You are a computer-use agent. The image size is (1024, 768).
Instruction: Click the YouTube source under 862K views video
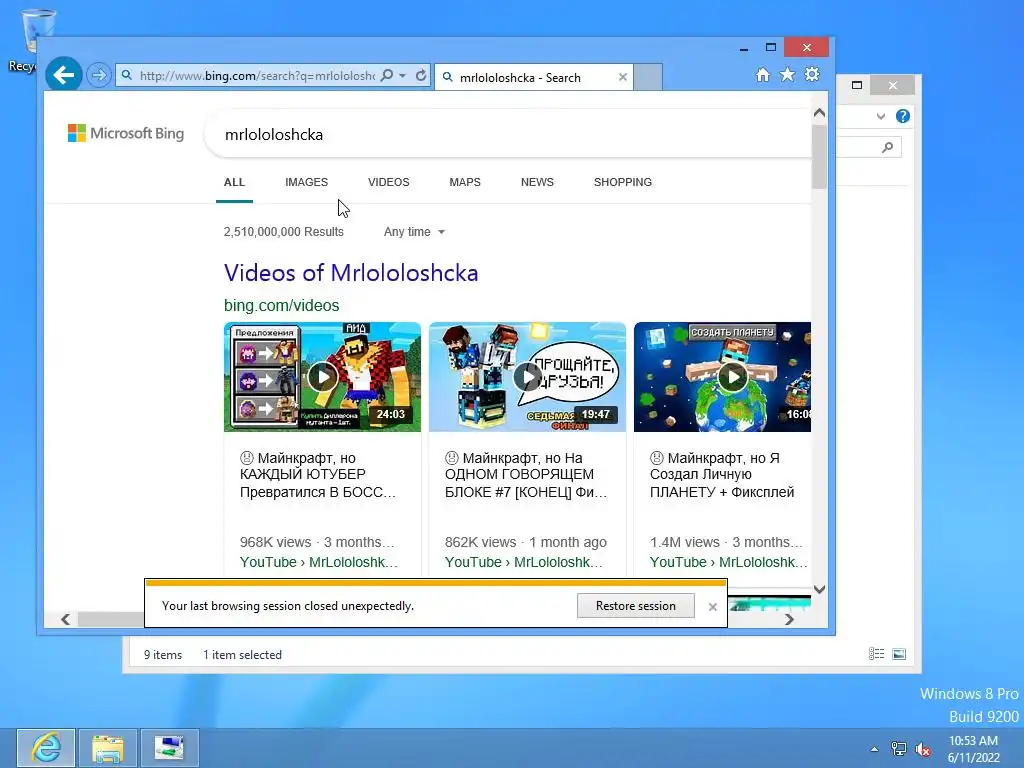click(x=524, y=562)
